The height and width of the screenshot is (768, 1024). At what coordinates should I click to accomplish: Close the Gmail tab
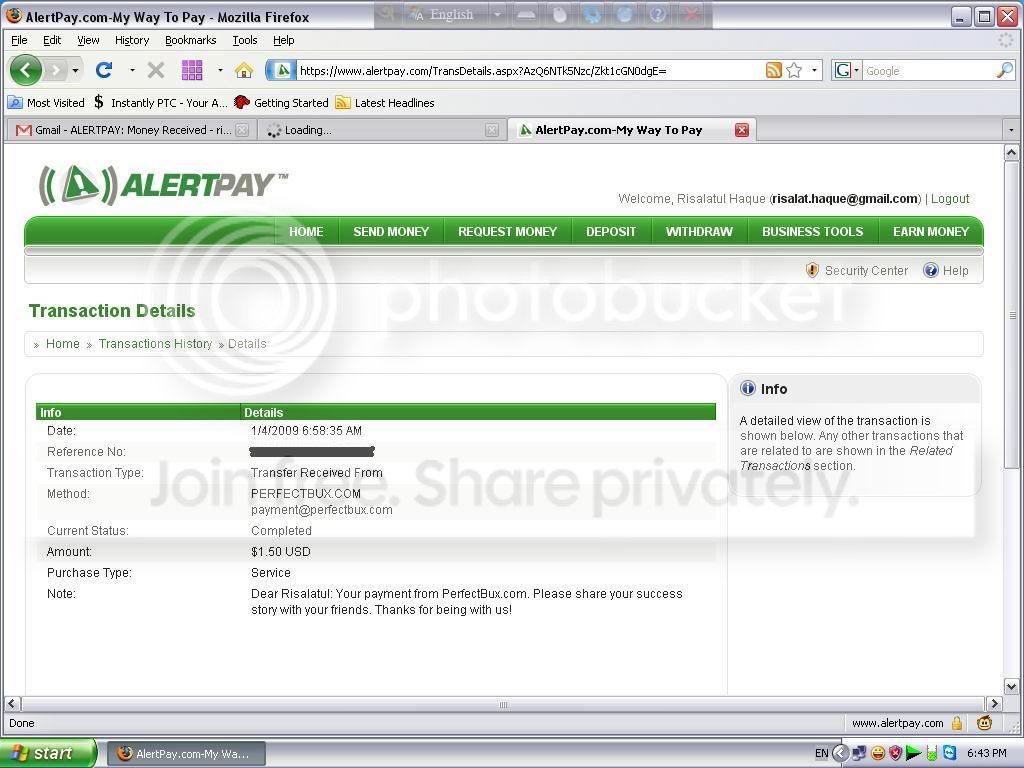point(242,130)
